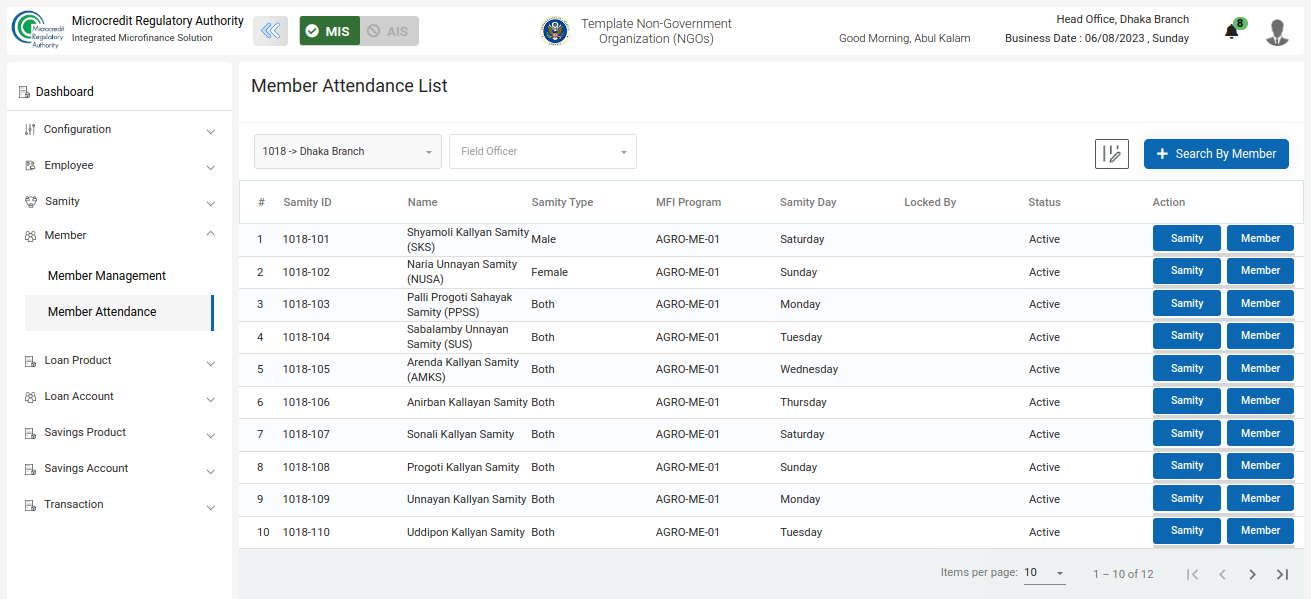Click the Dashboard sidebar icon
Screen dimensions: 1311x599
(24, 92)
